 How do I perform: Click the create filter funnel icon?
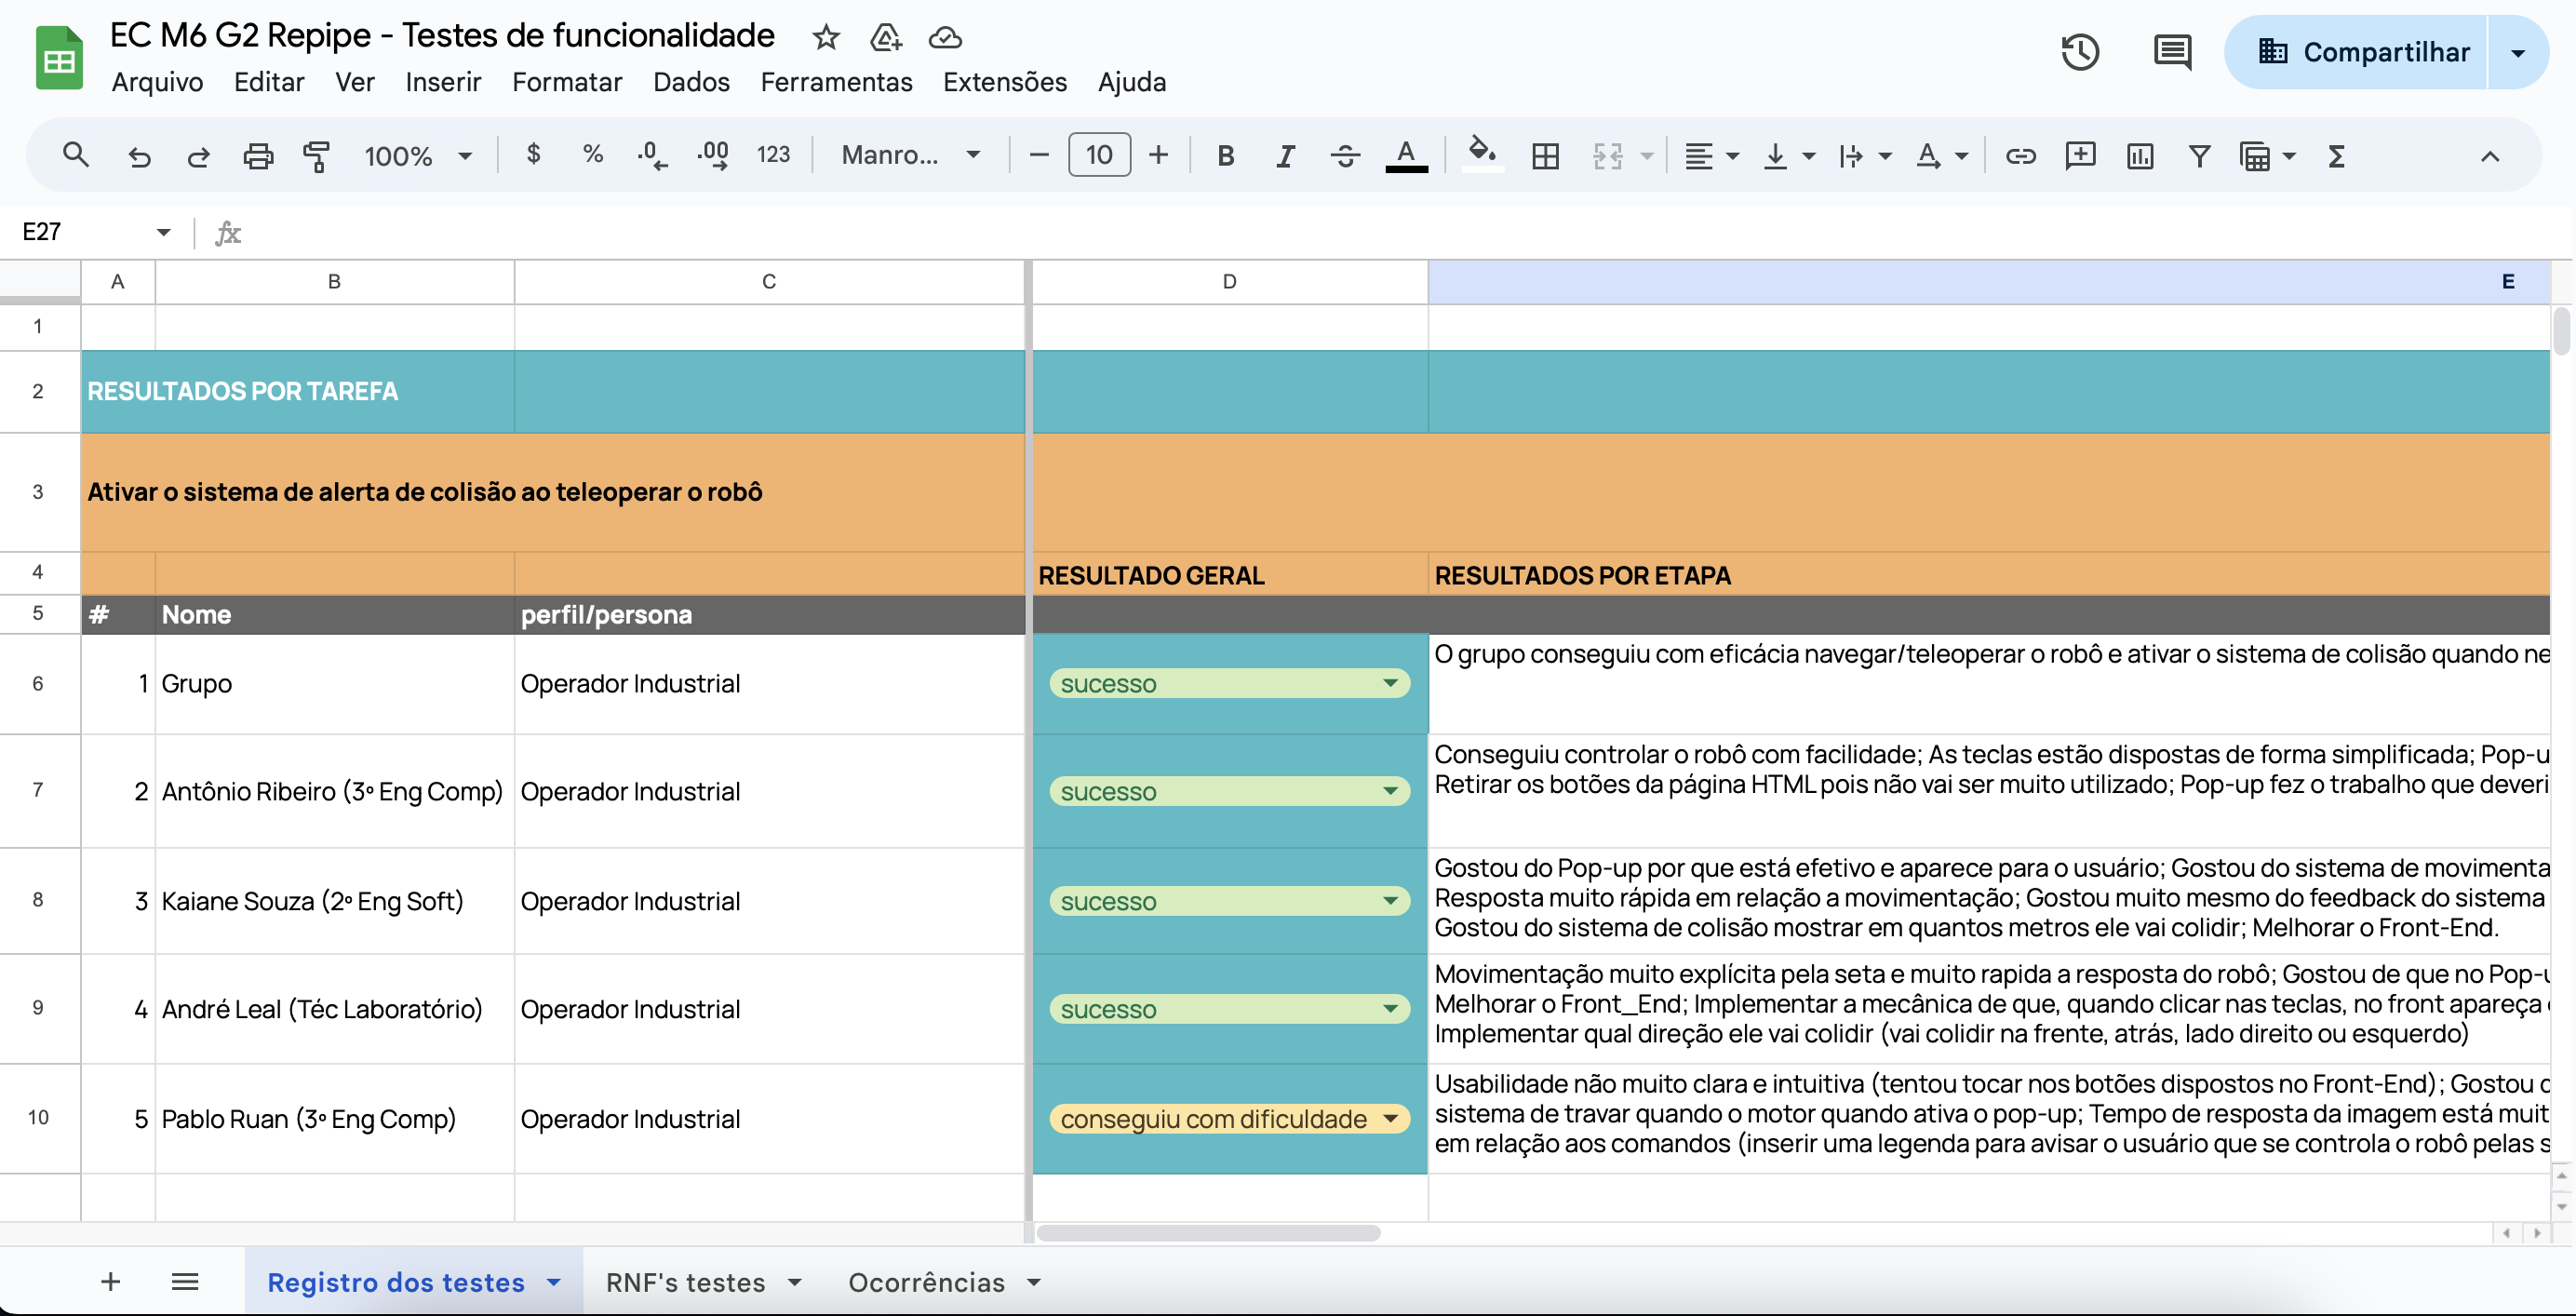click(2199, 156)
